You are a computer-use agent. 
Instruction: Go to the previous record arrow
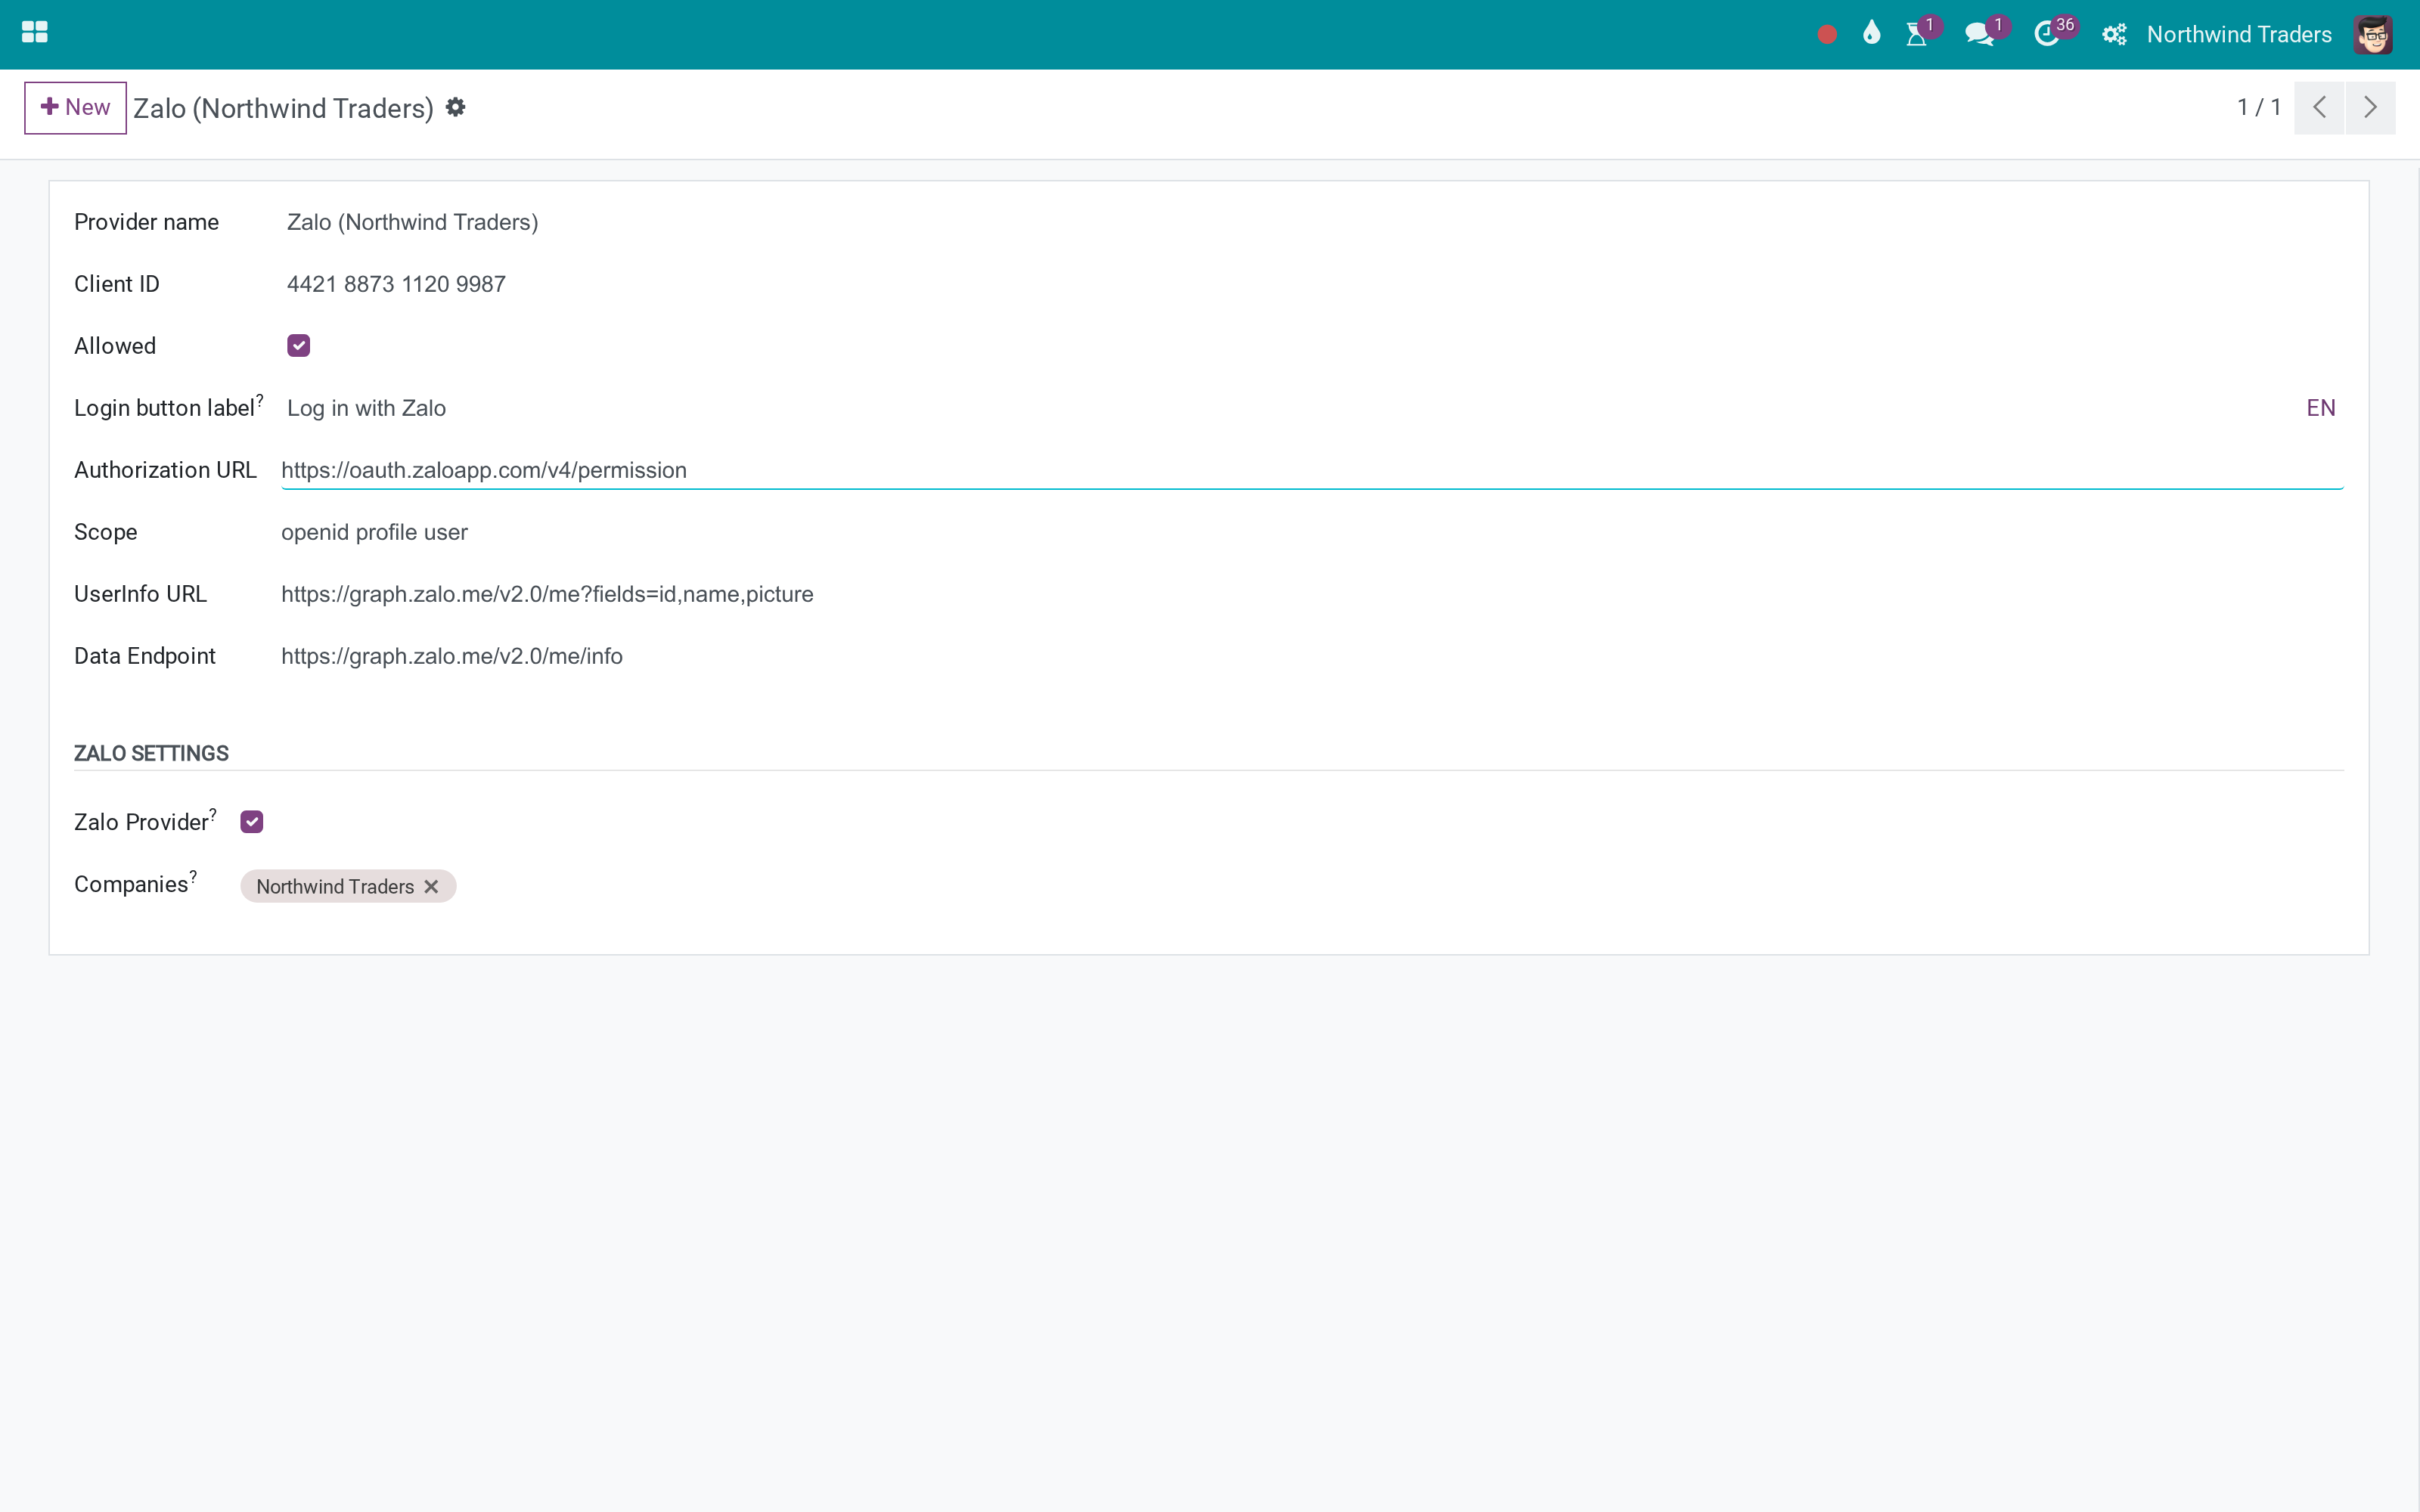coord(2319,107)
